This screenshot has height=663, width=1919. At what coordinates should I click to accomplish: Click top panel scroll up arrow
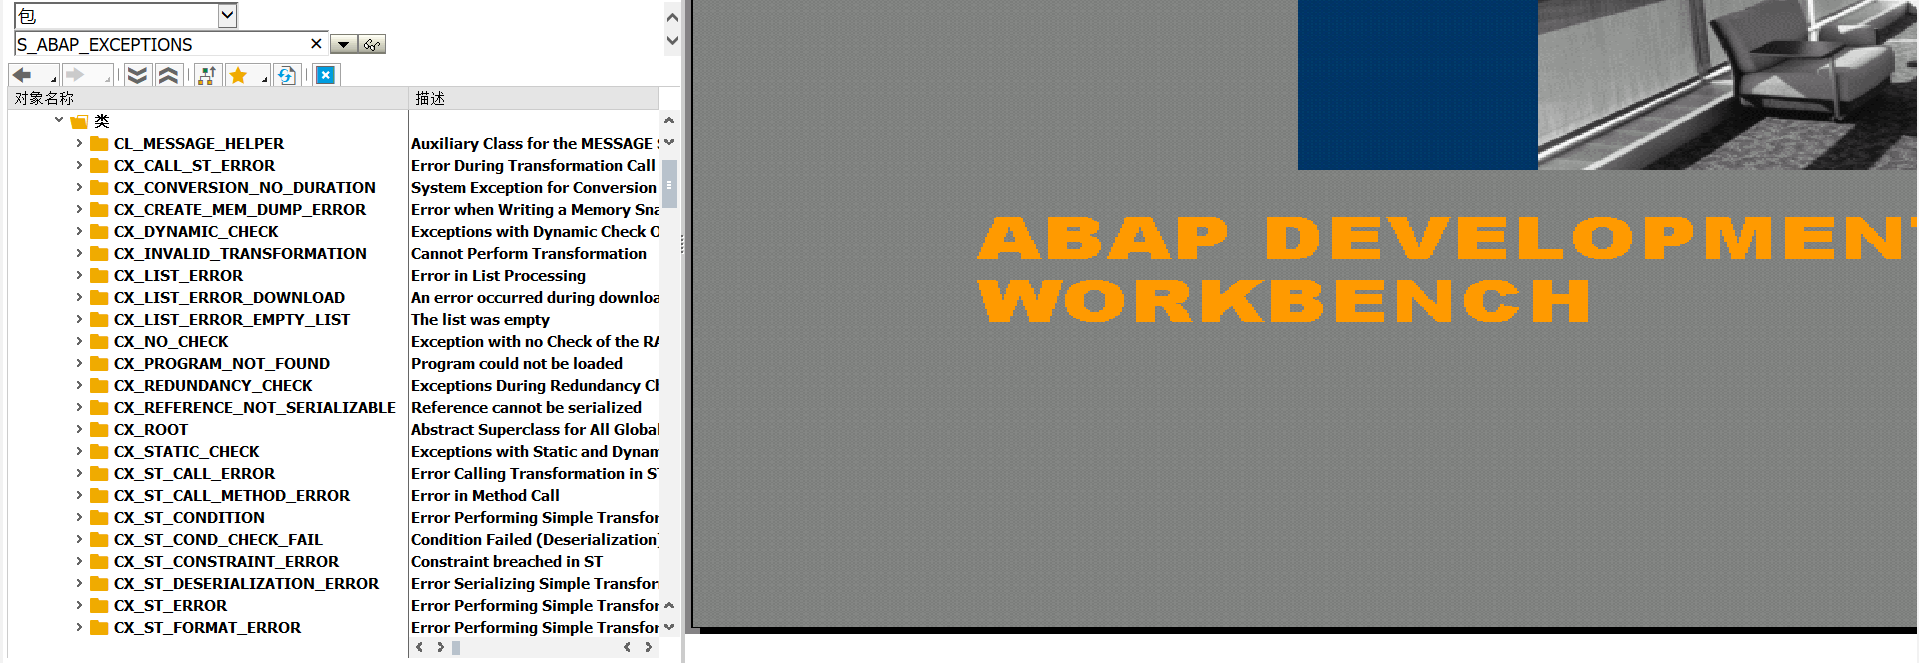(x=672, y=17)
